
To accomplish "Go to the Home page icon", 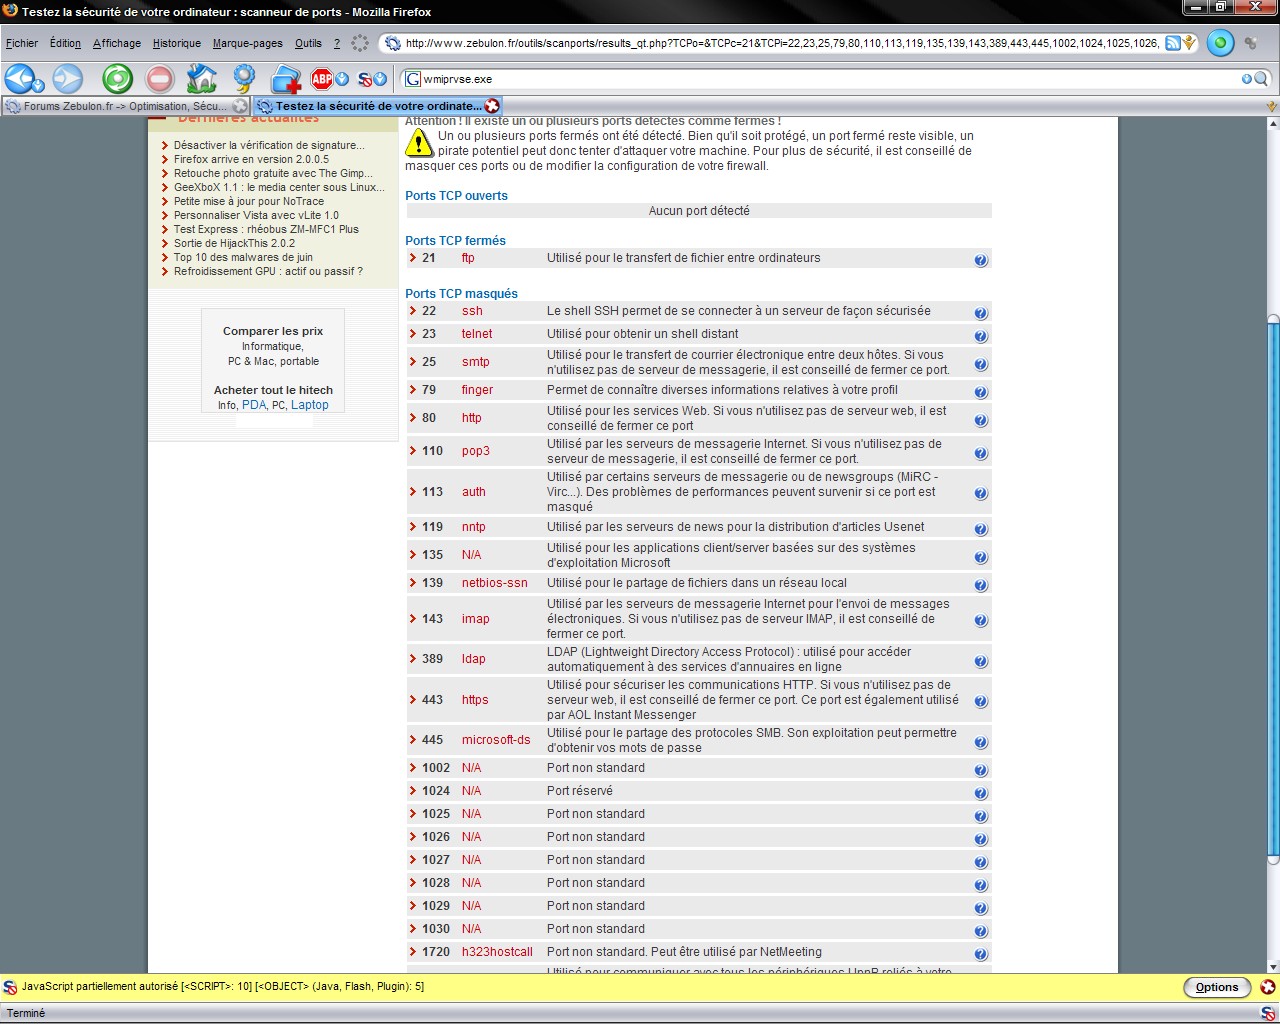I will coord(202,78).
